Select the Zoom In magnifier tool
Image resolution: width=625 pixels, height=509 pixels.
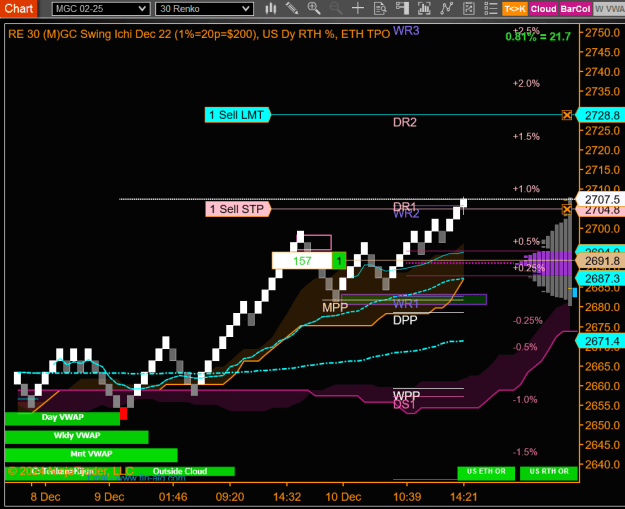[x=314, y=8]
